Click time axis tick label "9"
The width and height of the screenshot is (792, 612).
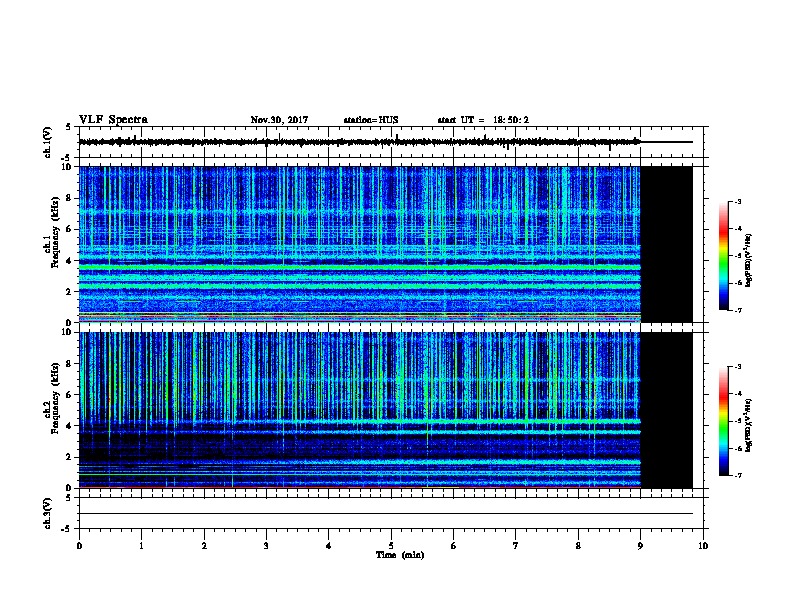(640, 546)
